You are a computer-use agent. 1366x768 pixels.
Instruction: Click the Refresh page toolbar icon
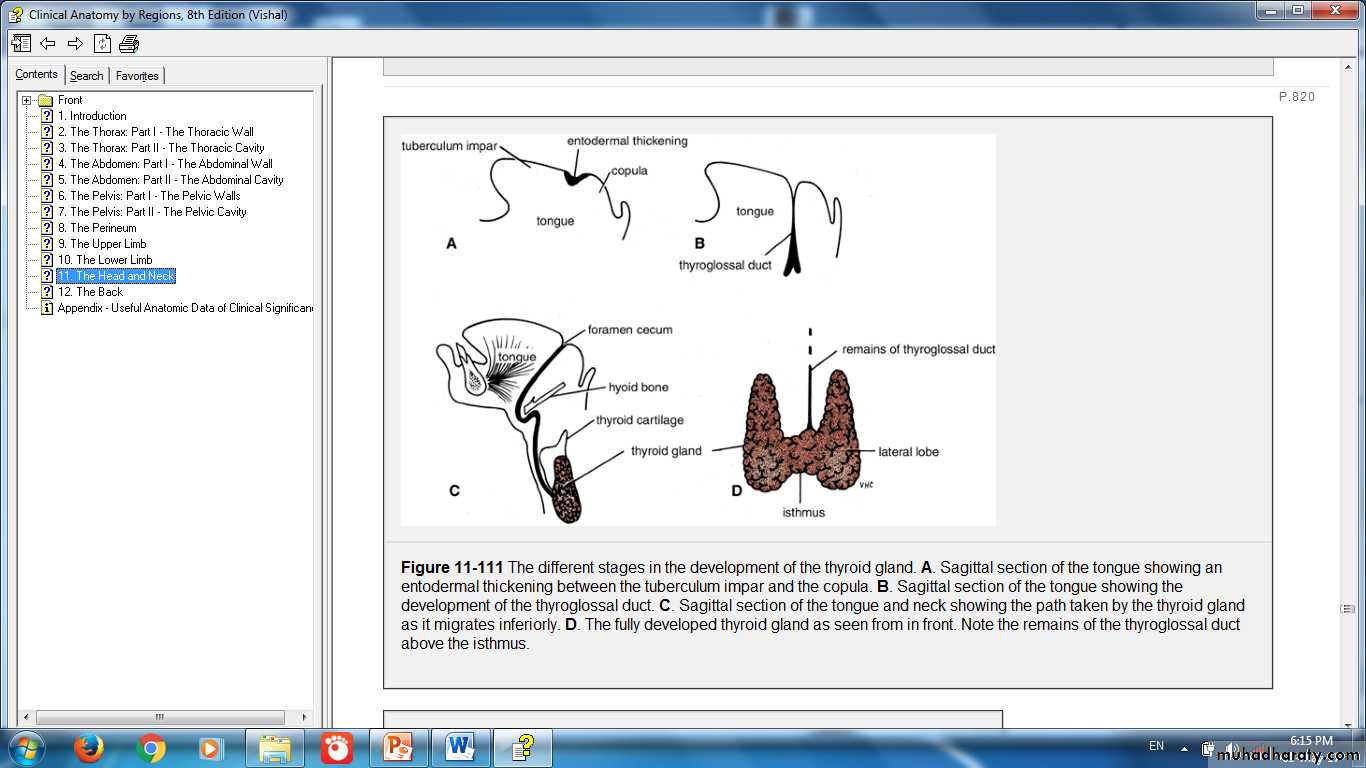pos(102,43)
